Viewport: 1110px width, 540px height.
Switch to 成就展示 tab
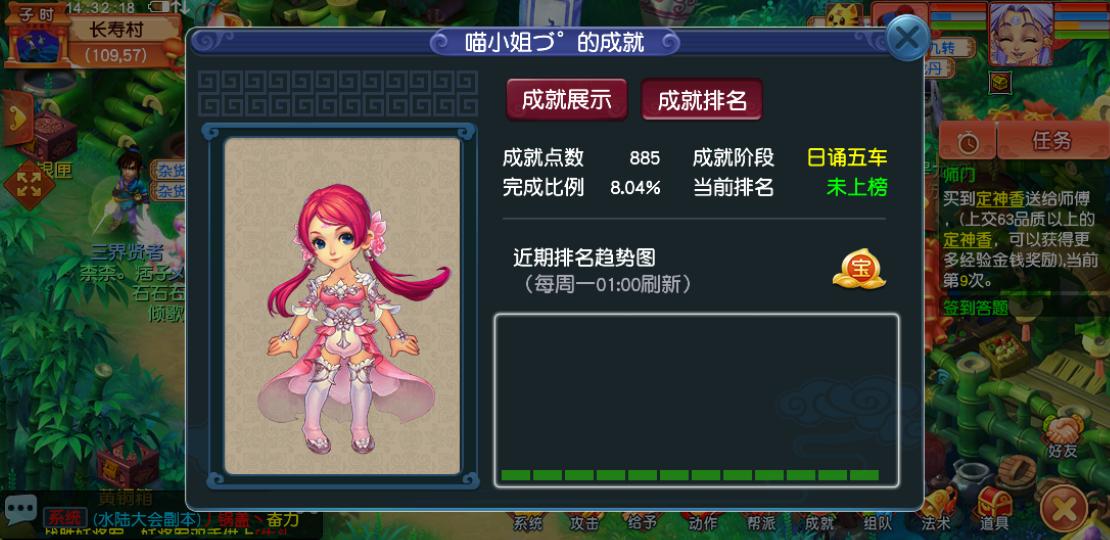click(566, 100)
